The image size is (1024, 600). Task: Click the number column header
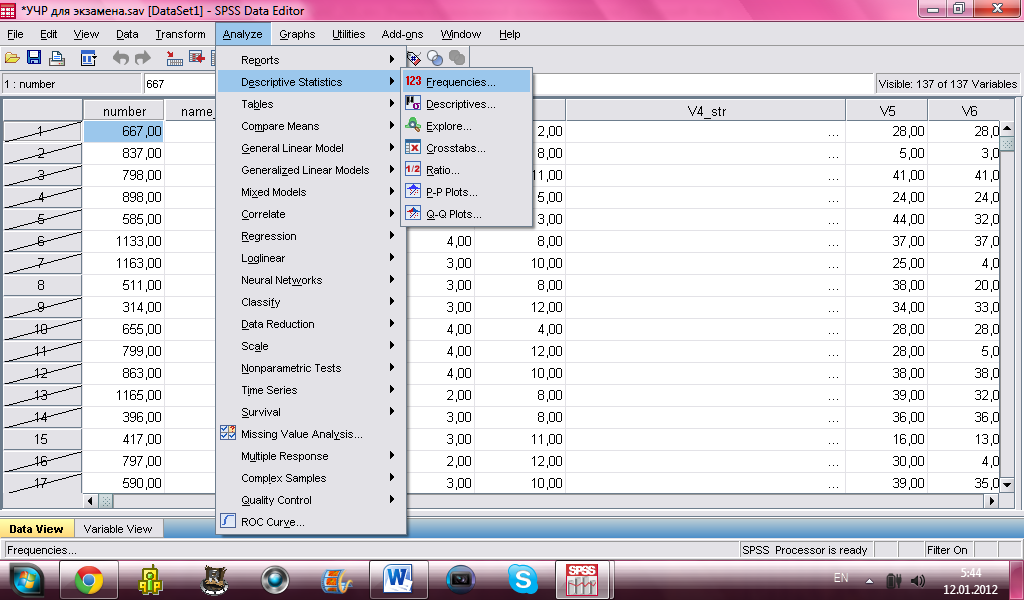coord(124,111)
